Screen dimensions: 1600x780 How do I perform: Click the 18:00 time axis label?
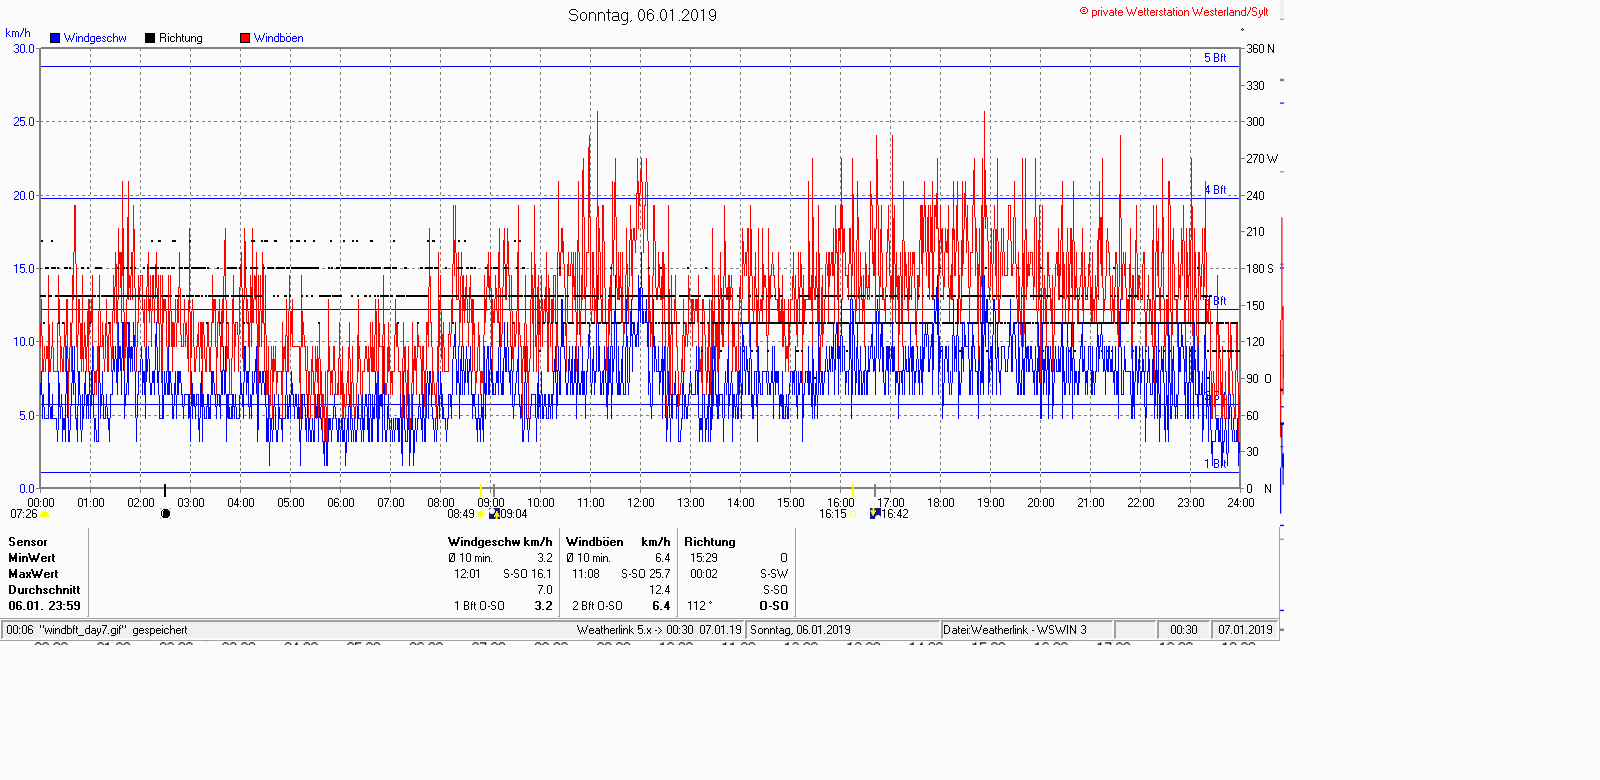pyautogui.click(x=941, y=503)
